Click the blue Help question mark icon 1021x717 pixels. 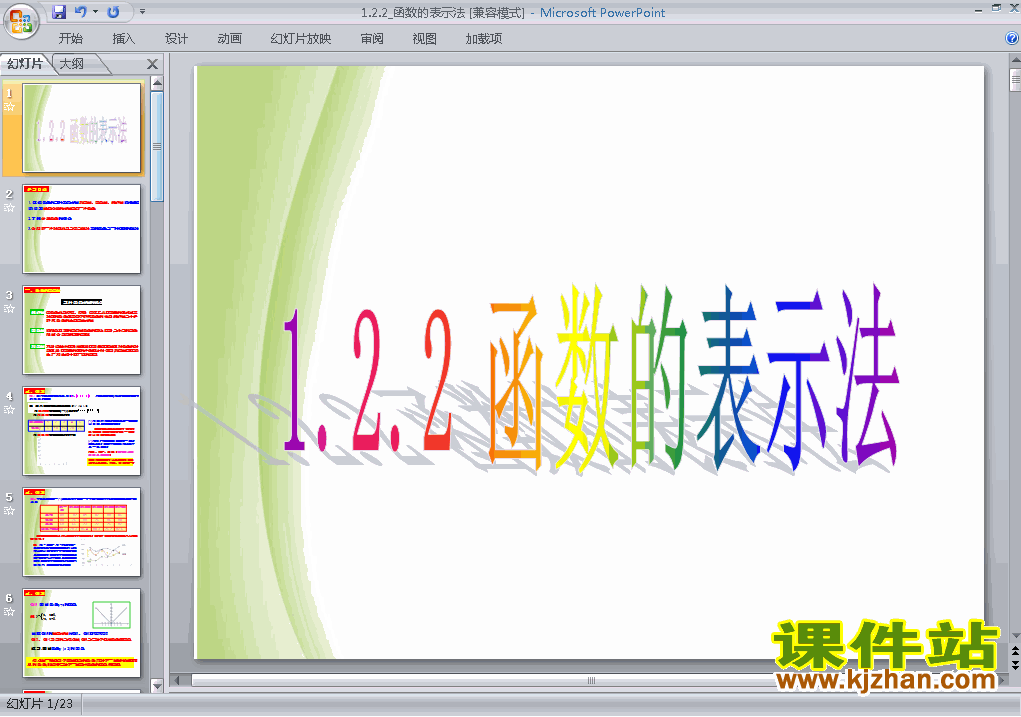[x=1012, y=38]
